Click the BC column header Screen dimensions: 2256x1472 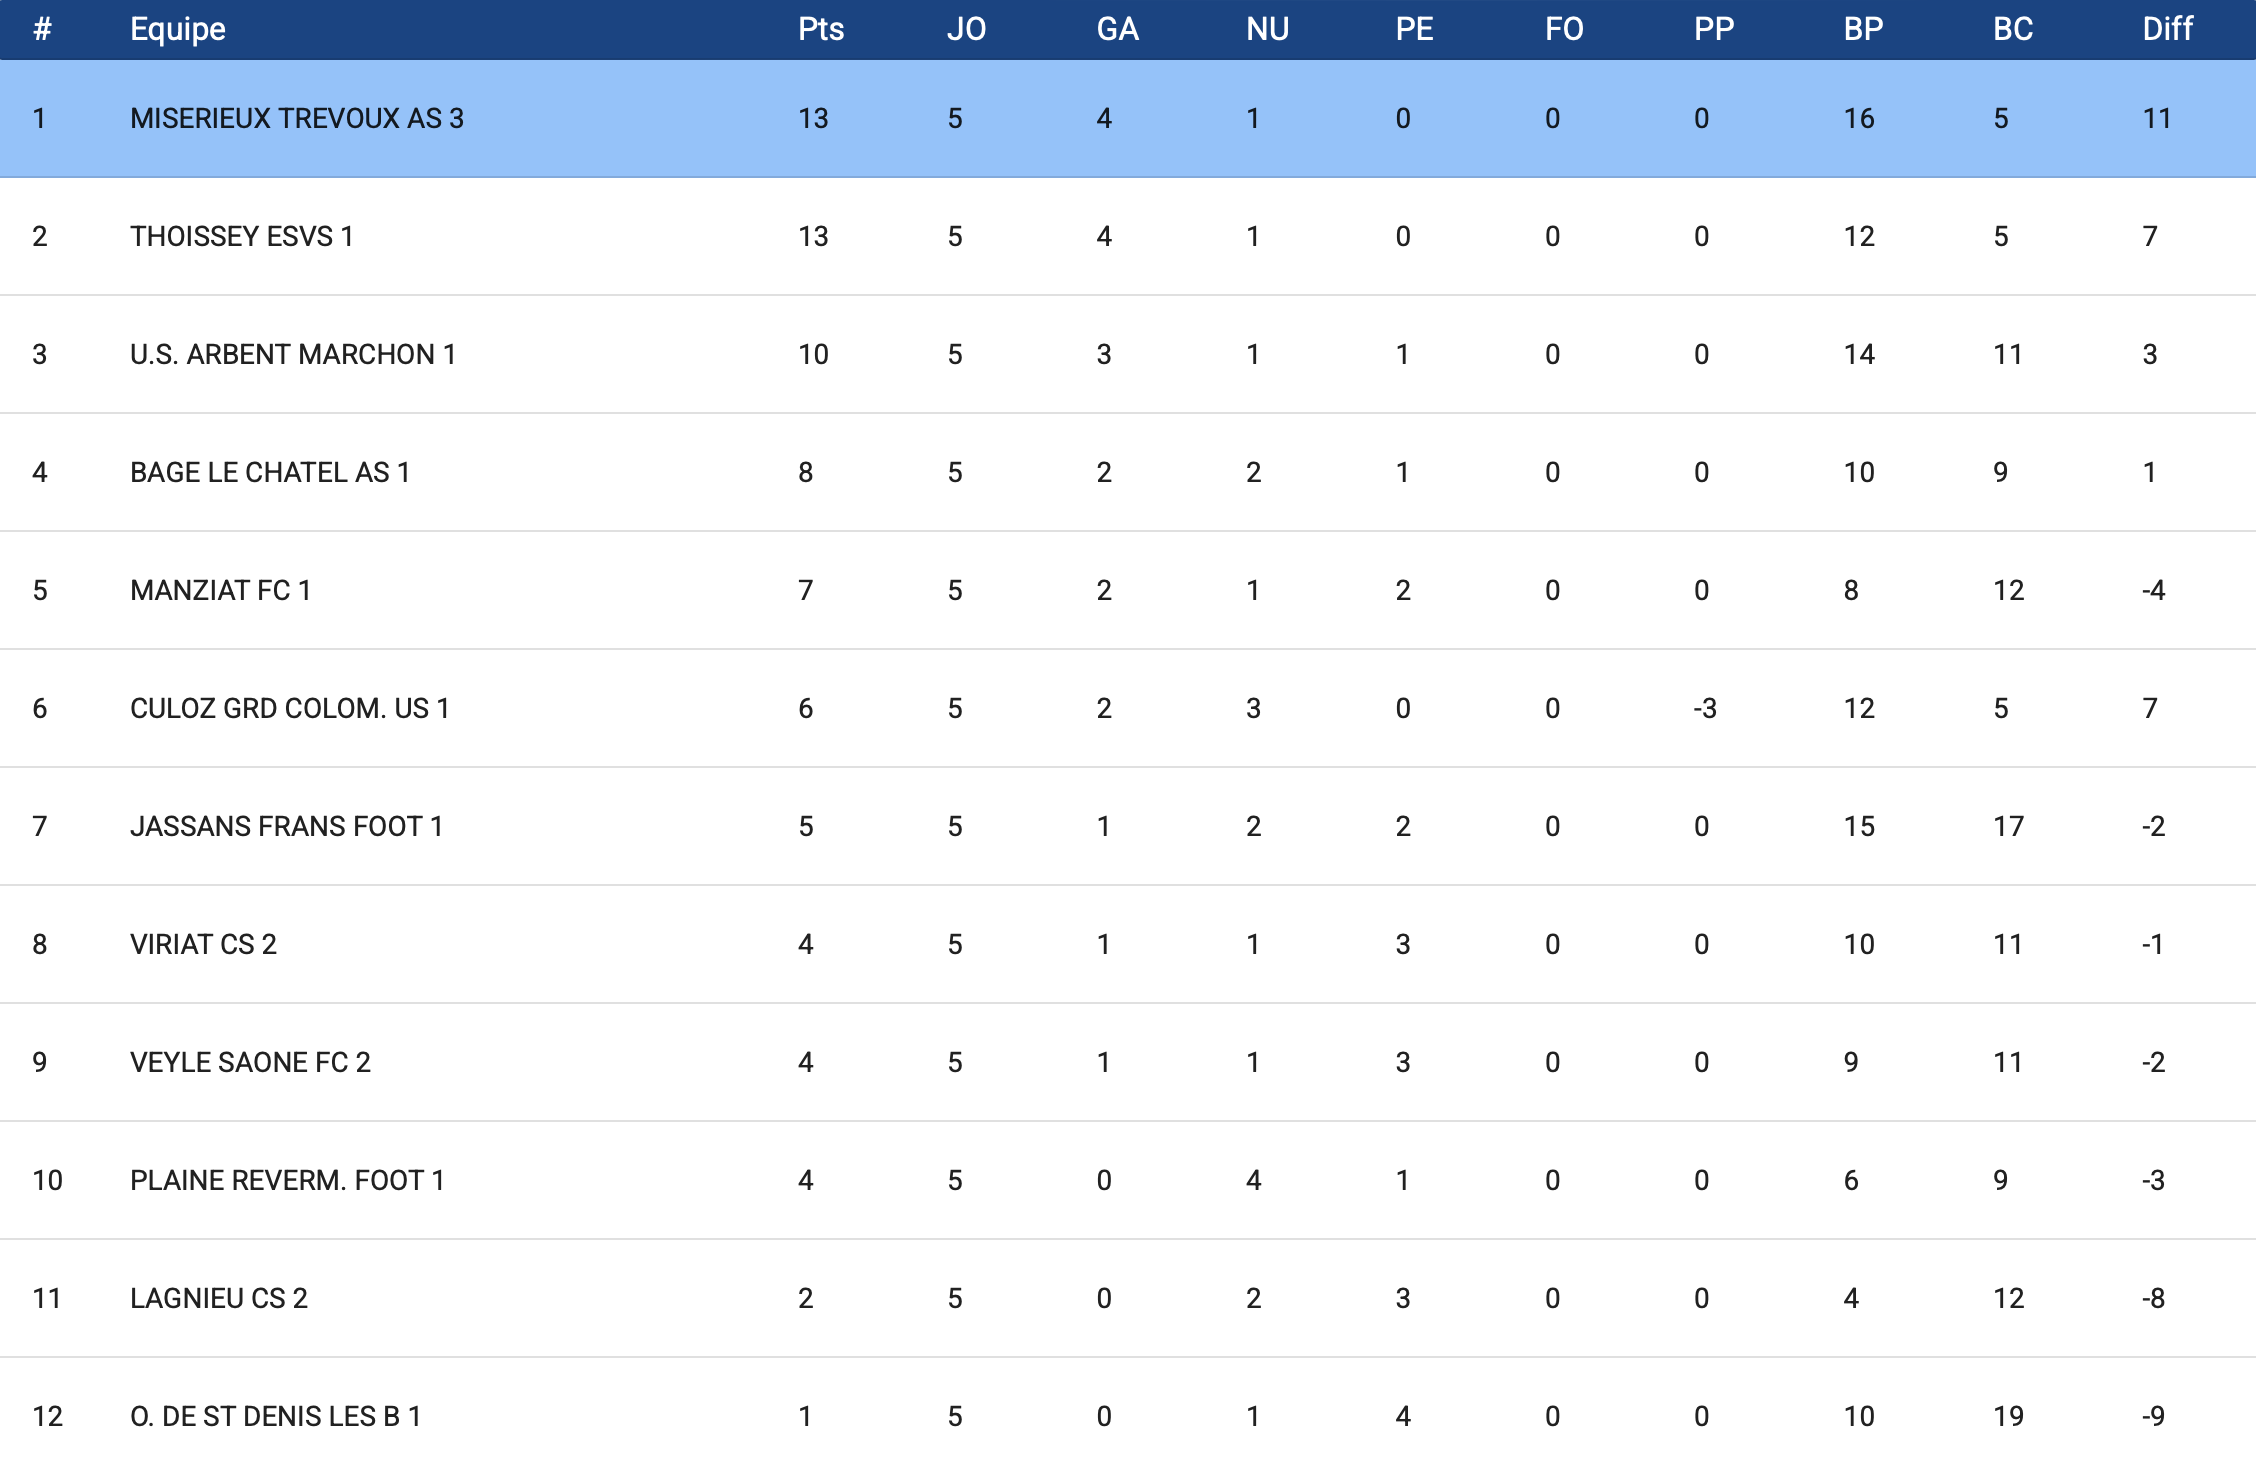coord(2012,29)
